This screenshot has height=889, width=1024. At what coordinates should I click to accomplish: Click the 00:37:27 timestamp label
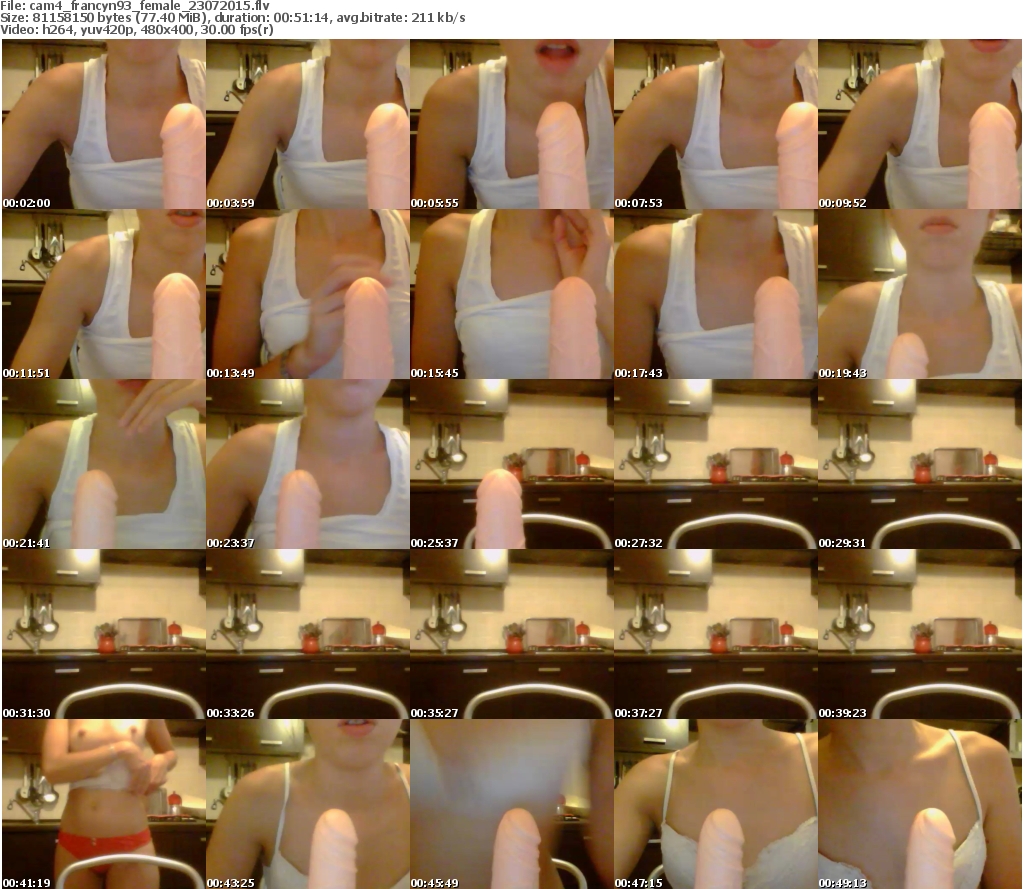pos(638,713)
